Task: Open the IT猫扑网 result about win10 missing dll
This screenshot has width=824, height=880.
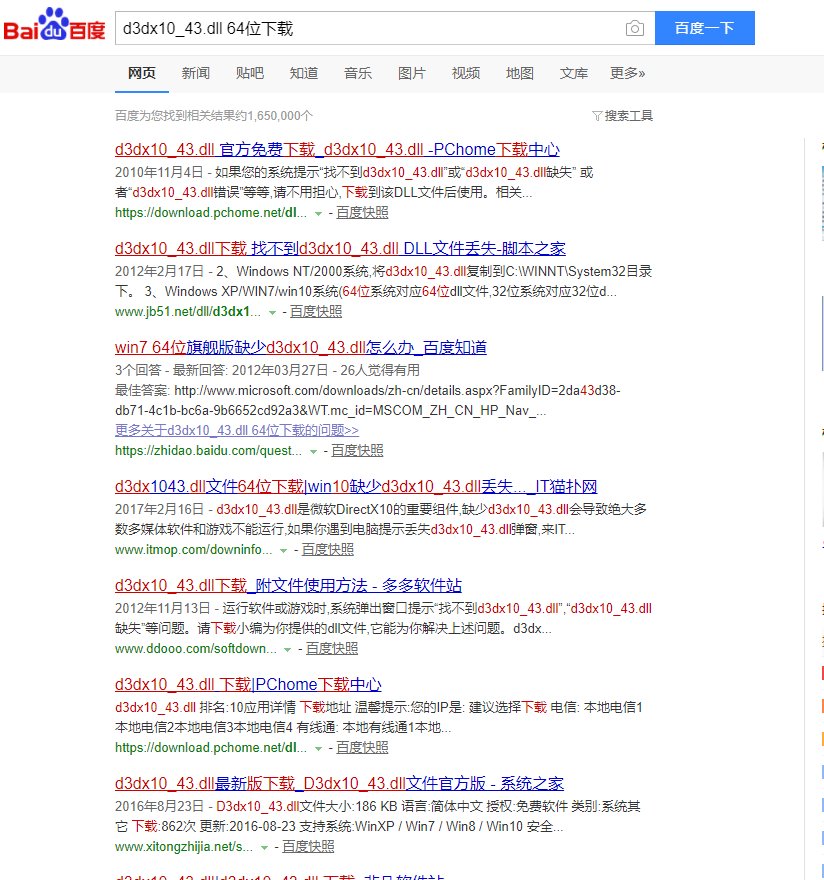Action: 356,485
